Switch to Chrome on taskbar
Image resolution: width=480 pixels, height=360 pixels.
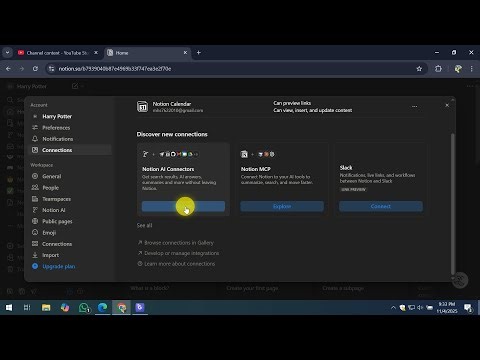click(x=121, y=308)
